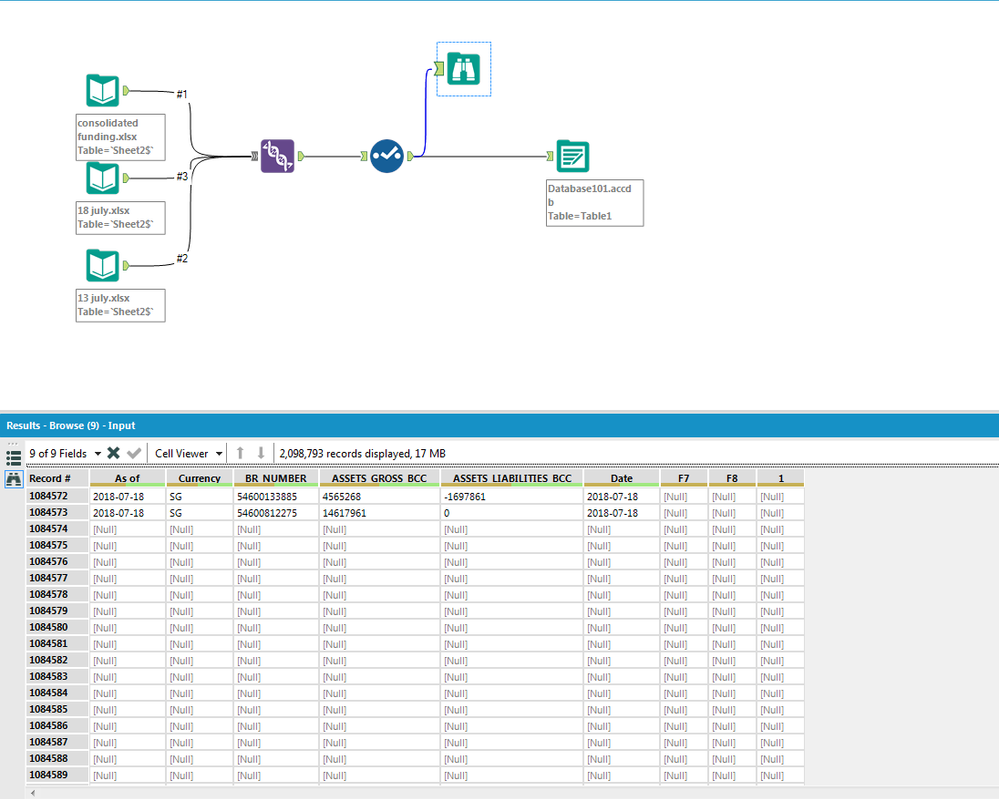Image resolution: width=999 pixels, height=799 pixels.
Task: Select cell value 4565268
Action: 379,496
